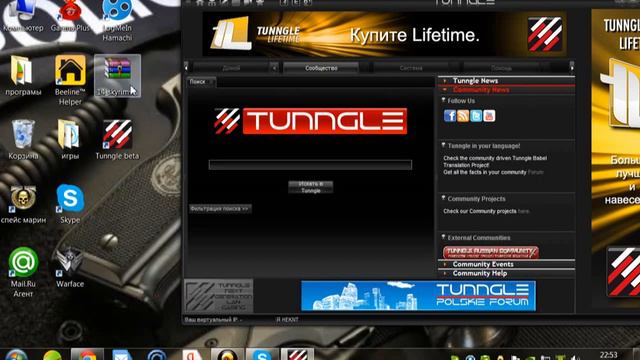Open the Tunngle Polskie Forum banner

418,296
